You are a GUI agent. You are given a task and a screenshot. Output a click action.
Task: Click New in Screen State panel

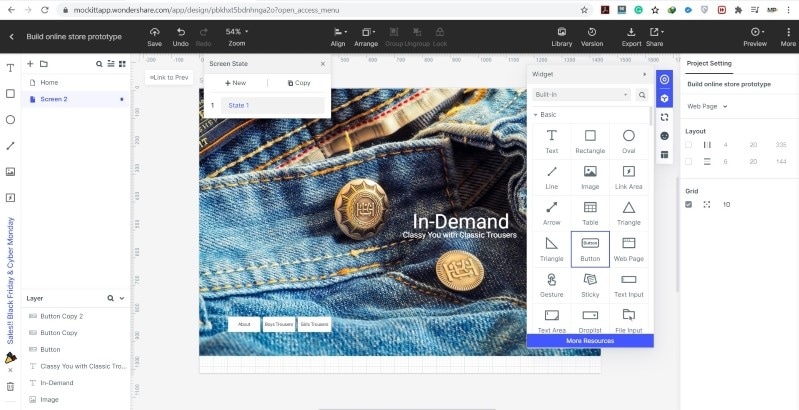click(236, 83)
